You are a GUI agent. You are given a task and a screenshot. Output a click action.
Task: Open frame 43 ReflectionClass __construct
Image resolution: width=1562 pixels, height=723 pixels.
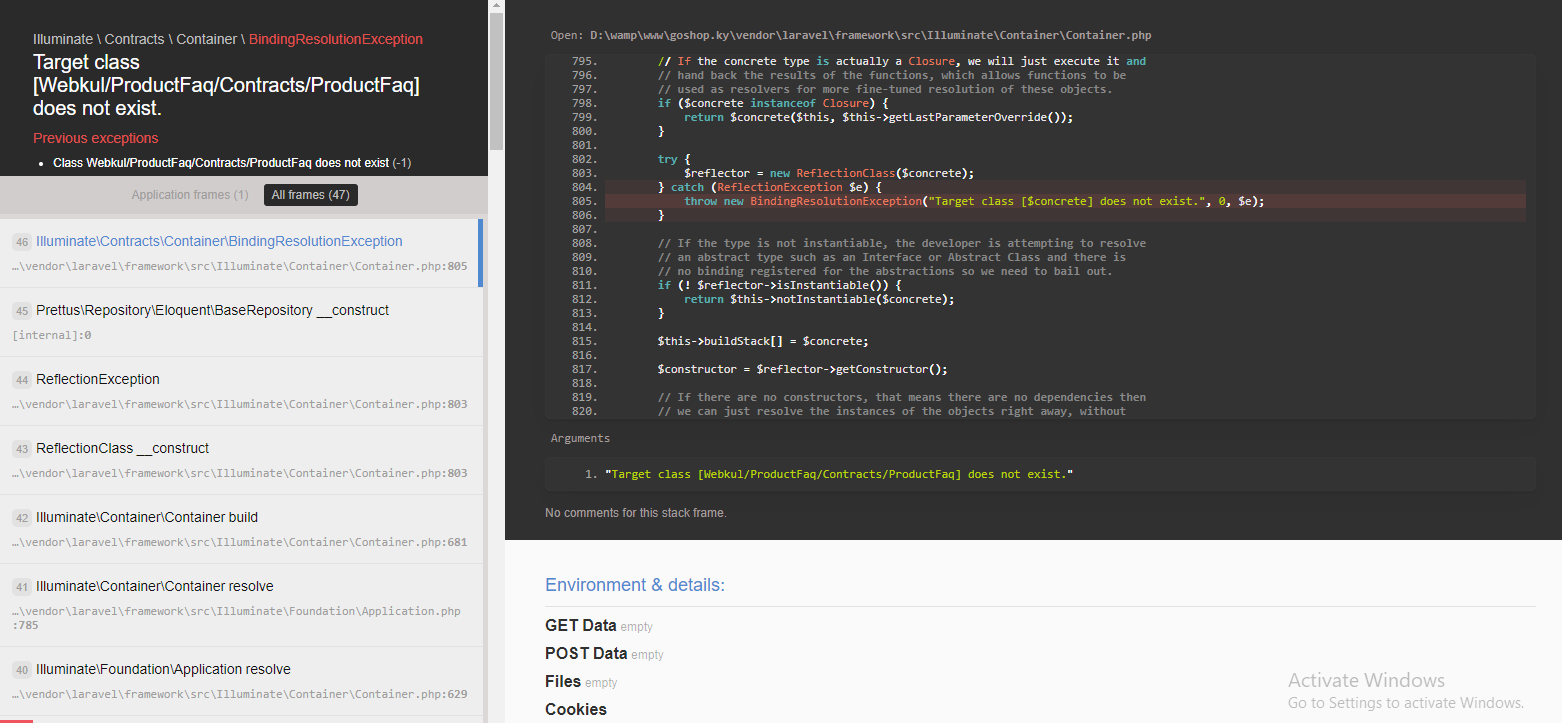click(x=242, y=460)
